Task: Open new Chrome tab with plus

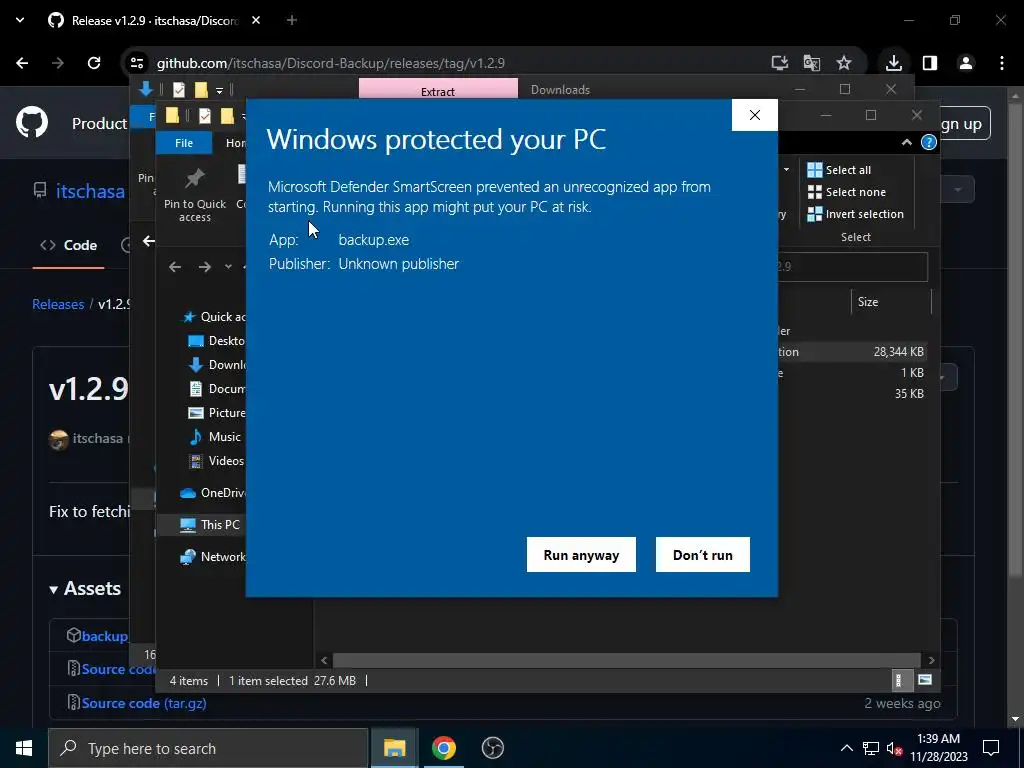Action: coord(292,20)
